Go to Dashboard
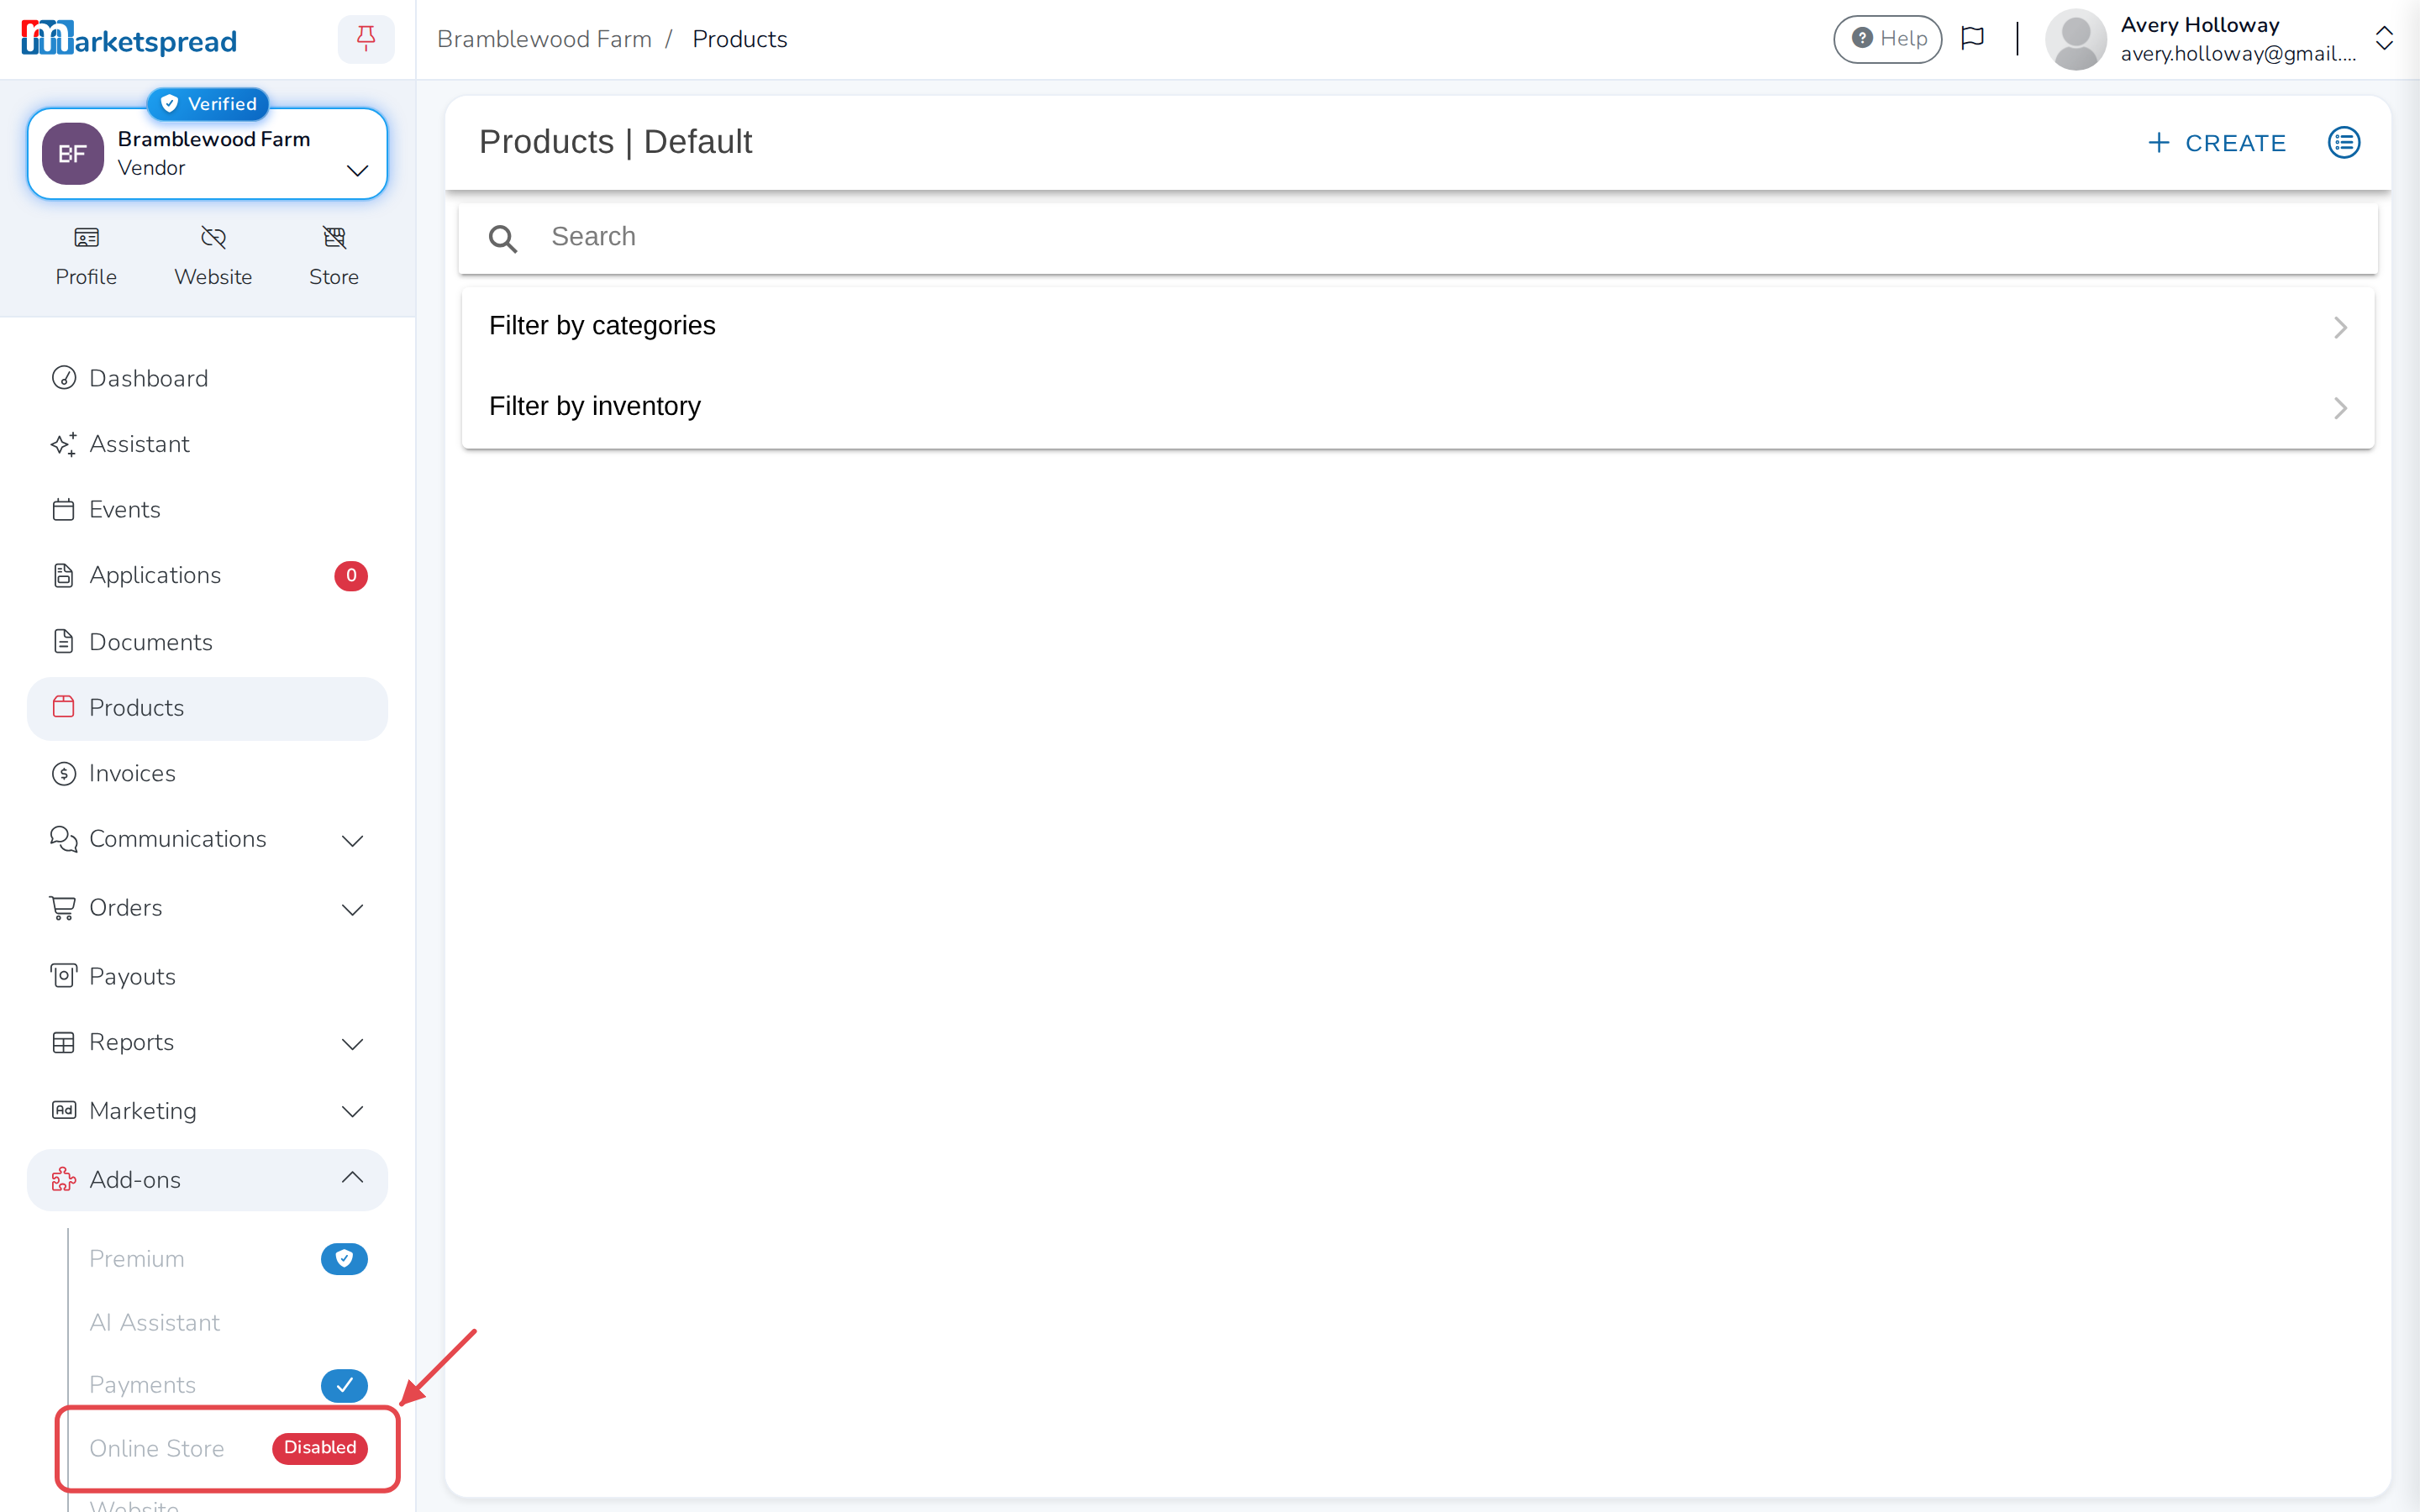2420x1512 pixels. 208,378
